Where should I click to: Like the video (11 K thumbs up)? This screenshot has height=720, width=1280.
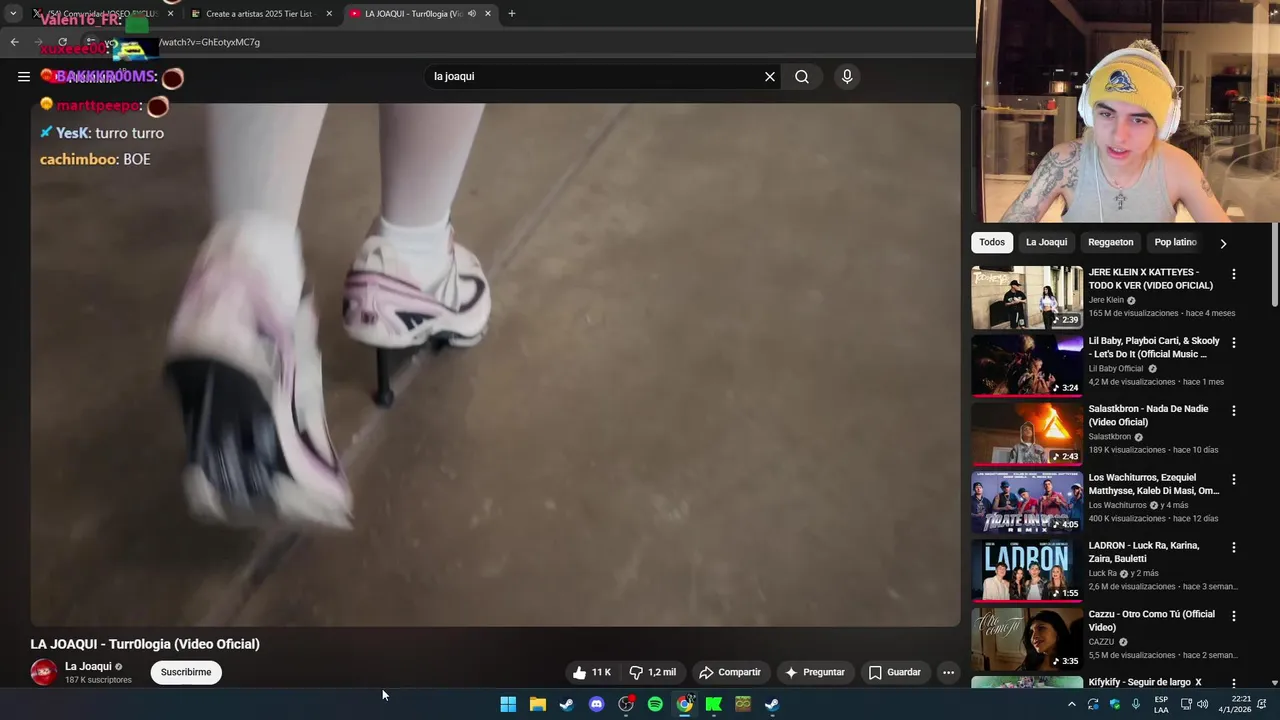pyautogui.click(x=590, y=672)
